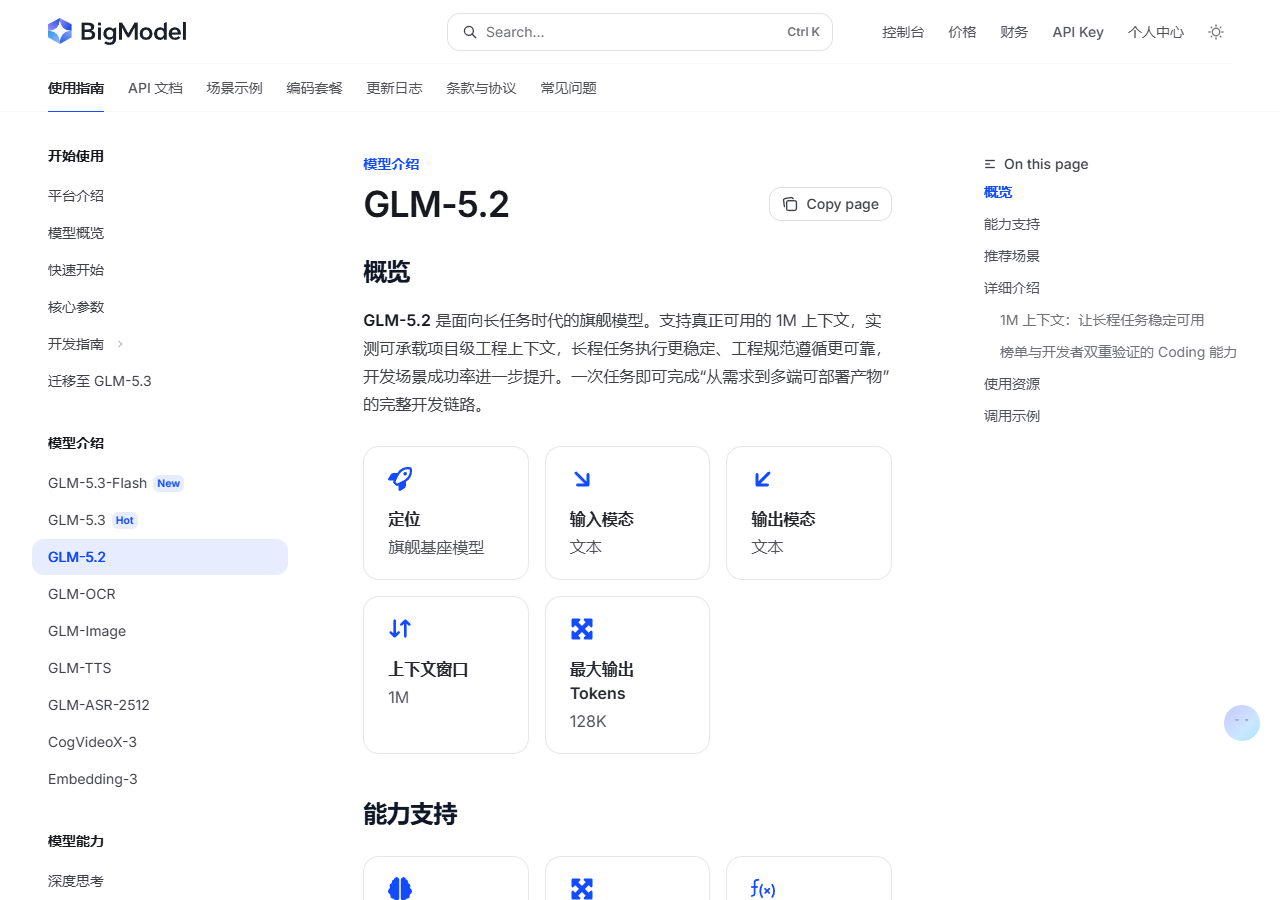Open the 财务 link
Viewport: 1280px width, 900px height.
(x=1014, y=32)
